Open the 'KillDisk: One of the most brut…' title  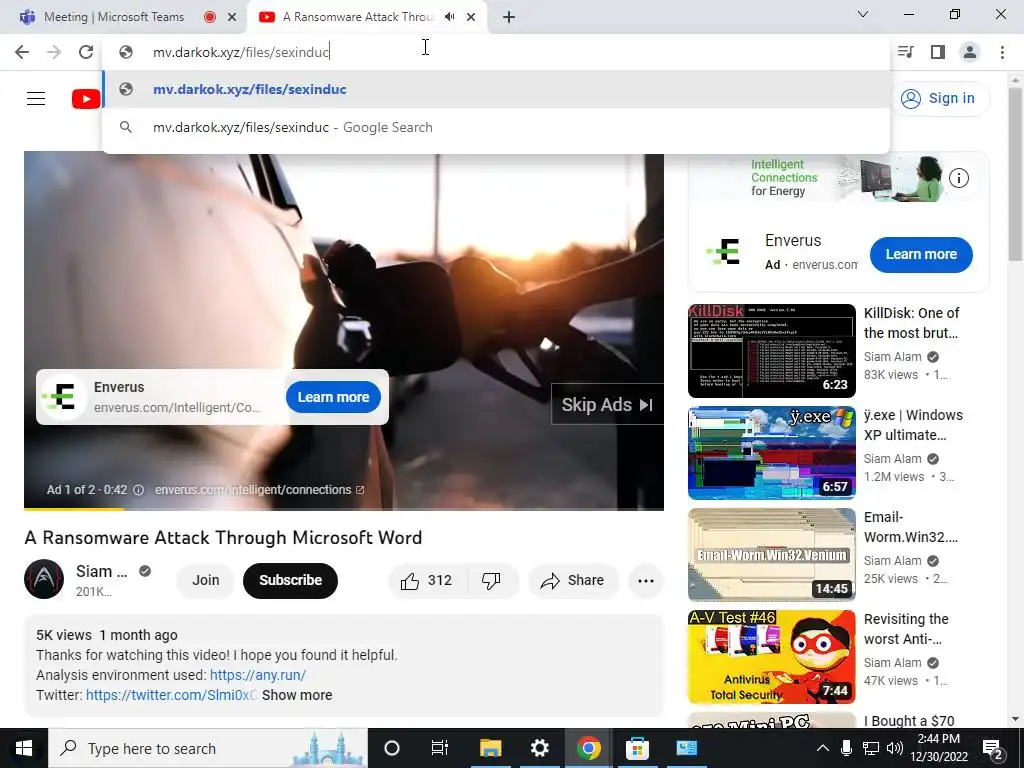[911, 323]
